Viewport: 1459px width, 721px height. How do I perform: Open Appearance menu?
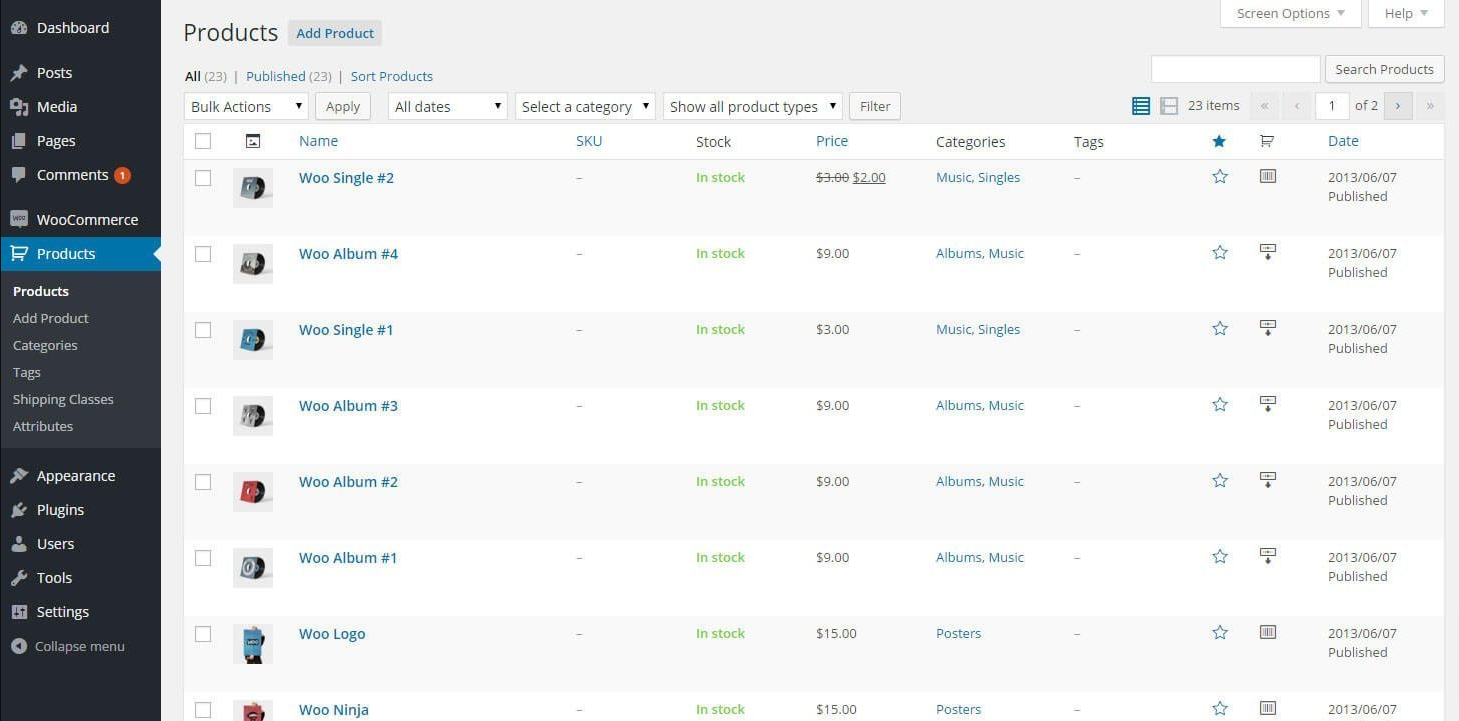click(x=80, y=476)
